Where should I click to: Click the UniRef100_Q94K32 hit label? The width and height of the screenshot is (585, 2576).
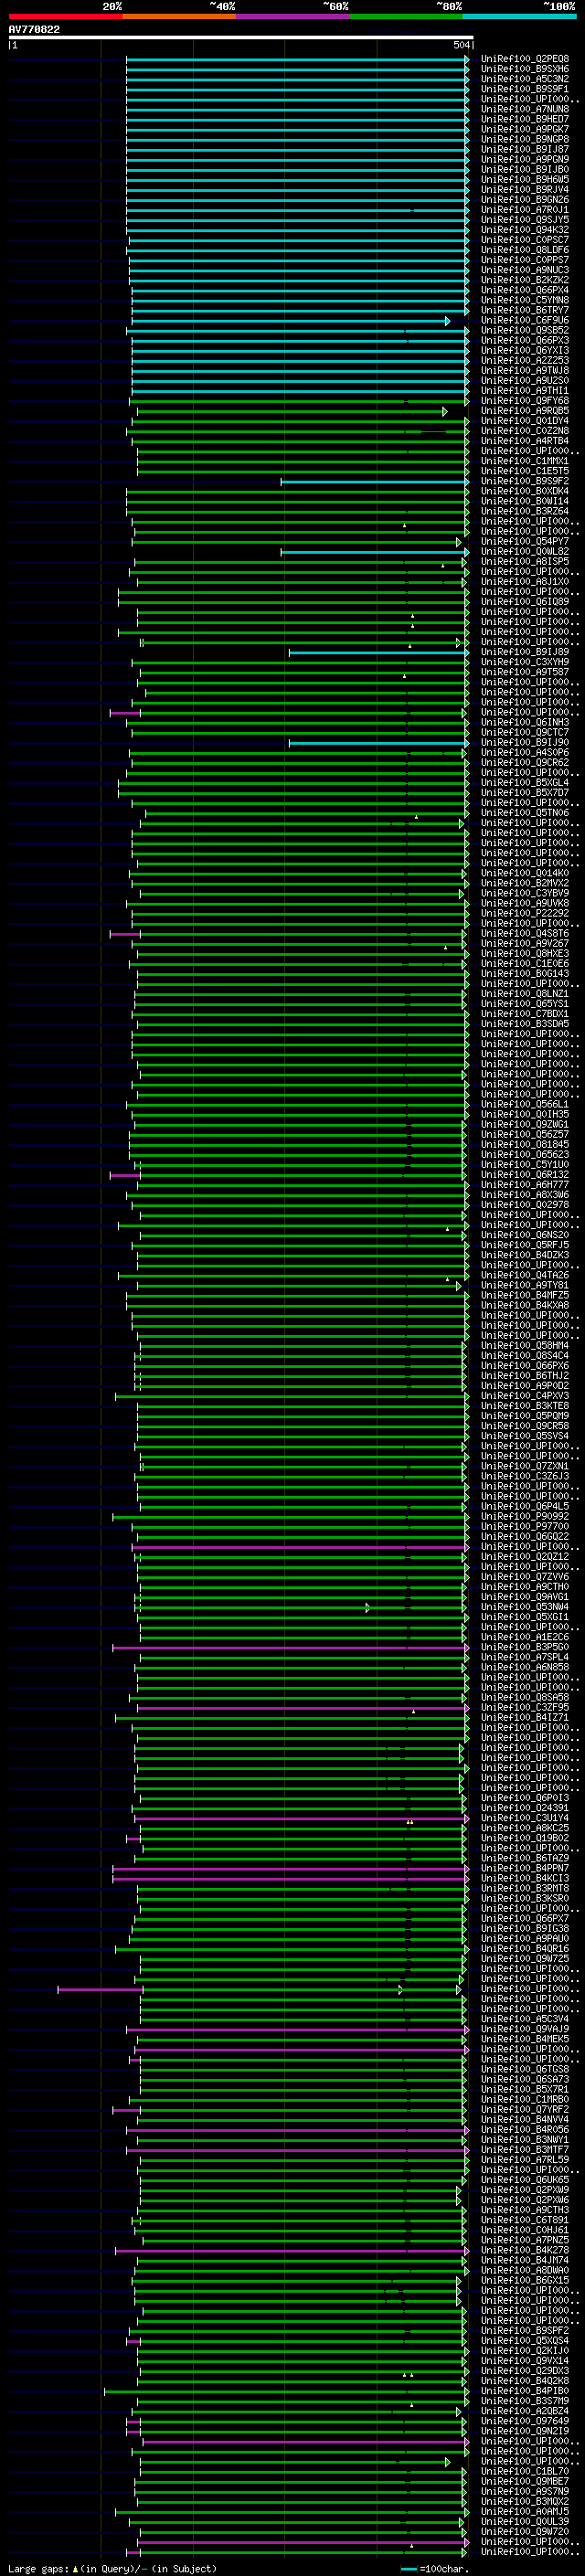pyautogui.click(x=524, y=230)
